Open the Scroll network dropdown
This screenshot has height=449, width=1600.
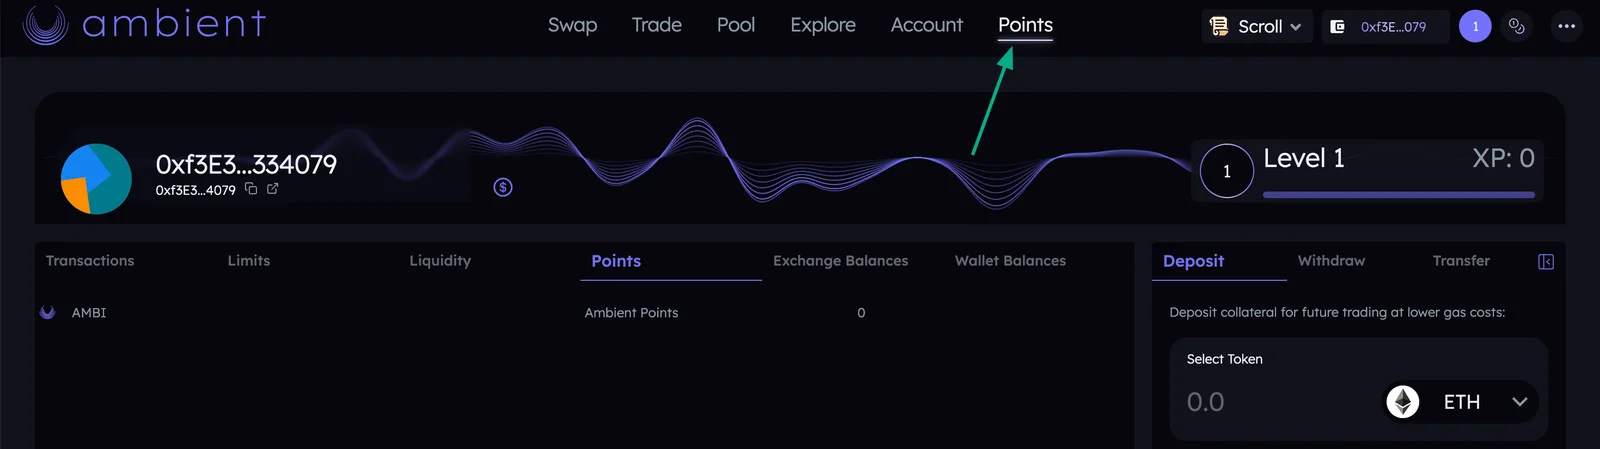(1257, 27)
